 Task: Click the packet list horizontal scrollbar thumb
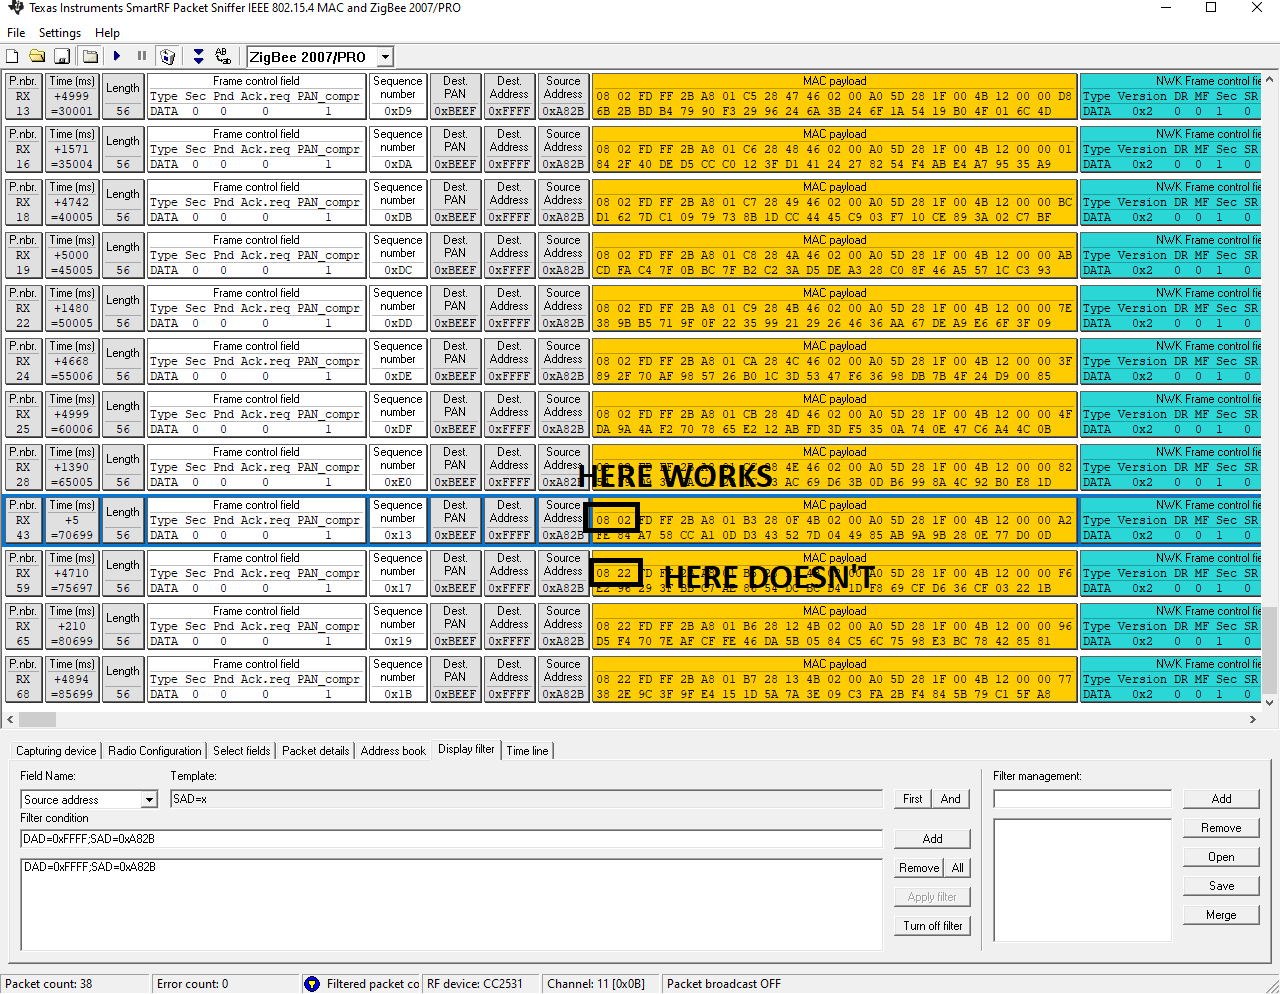(37, 719)
